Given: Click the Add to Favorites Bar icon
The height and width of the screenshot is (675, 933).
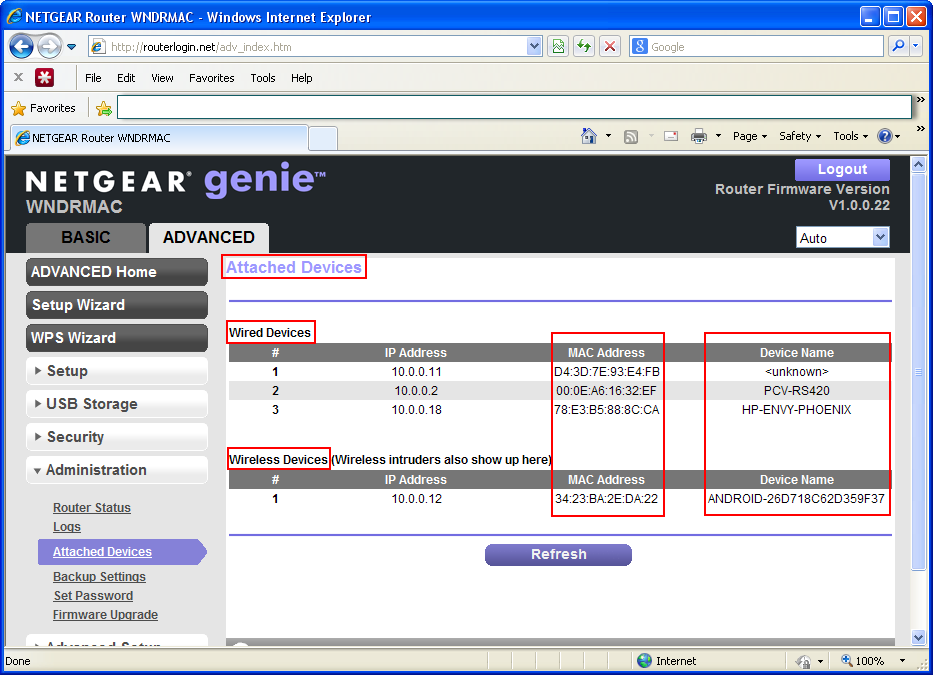Looking at the screenshot, I should [x=104, y=108].
